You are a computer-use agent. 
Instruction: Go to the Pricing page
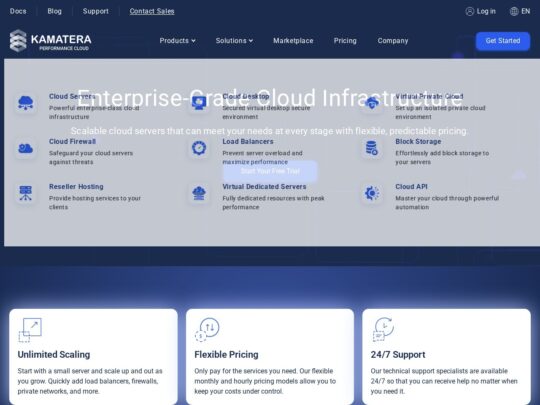click(x=345, y=41)
